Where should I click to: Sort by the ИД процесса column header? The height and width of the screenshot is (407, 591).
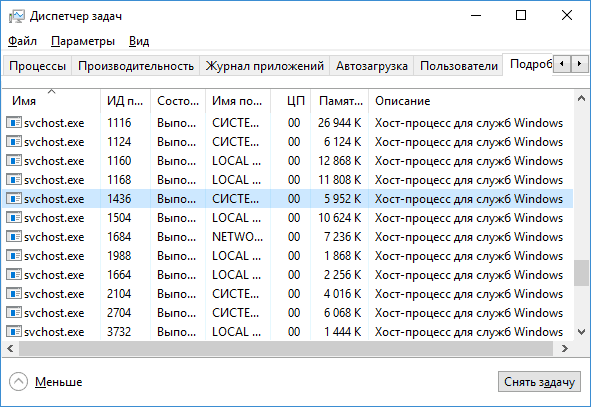[125, 101]
